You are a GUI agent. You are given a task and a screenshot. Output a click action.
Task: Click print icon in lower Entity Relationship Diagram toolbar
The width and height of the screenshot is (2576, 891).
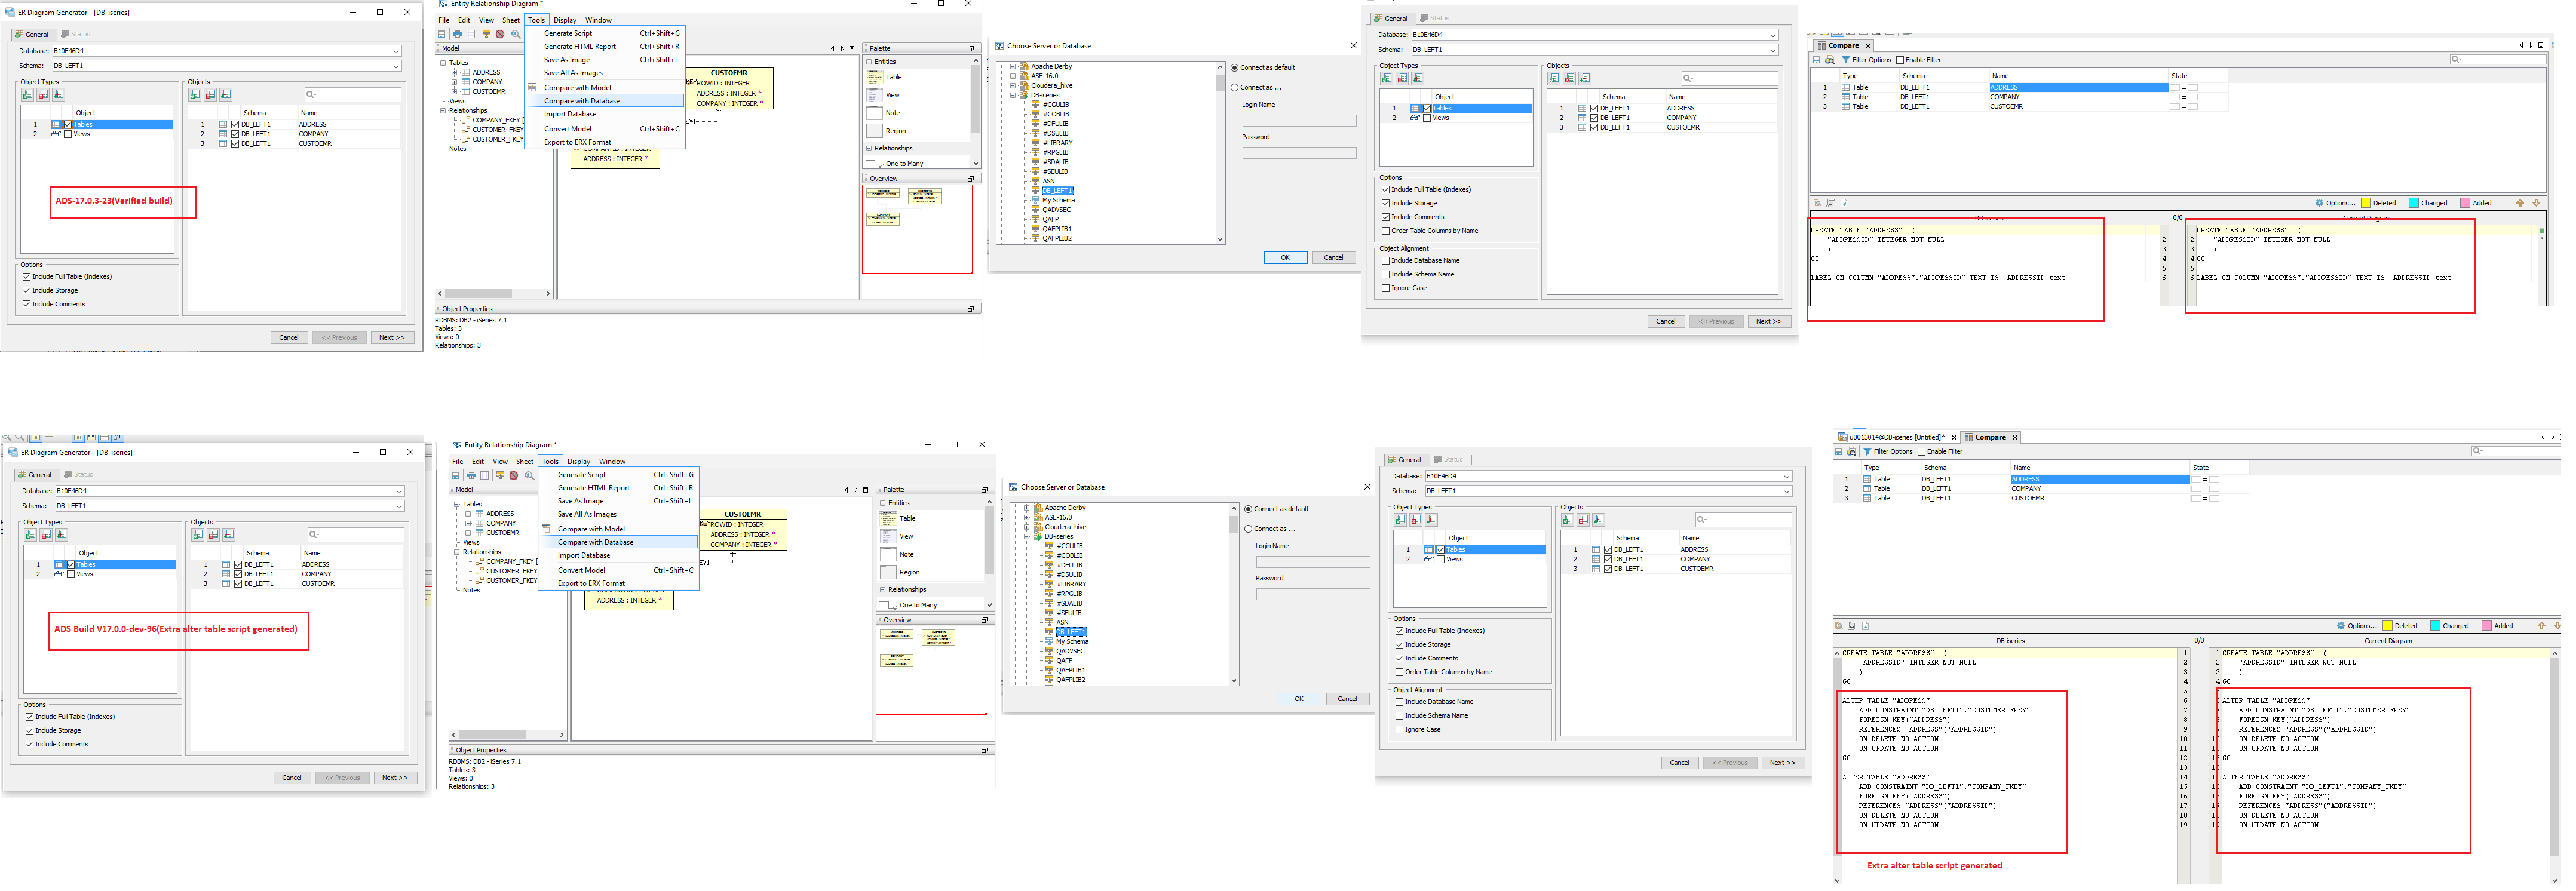coord(471,476)
